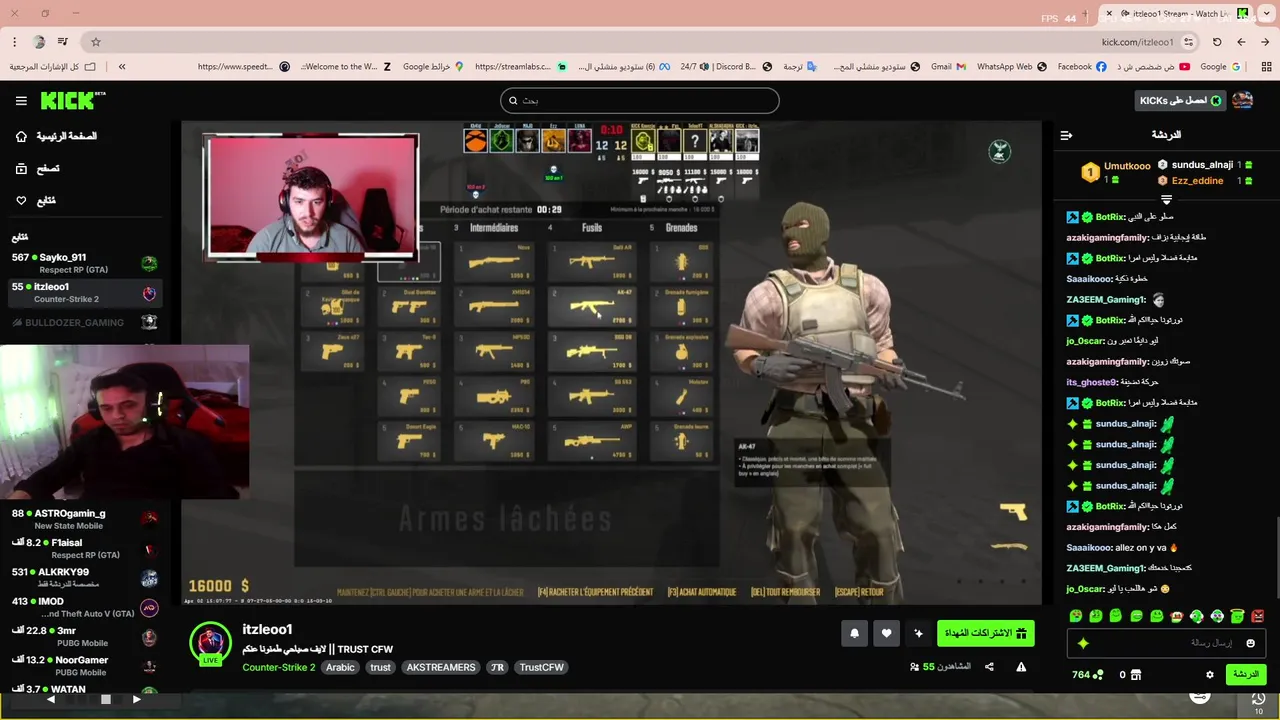Click the gifted subscriptions green button

[x=985, y=633]
